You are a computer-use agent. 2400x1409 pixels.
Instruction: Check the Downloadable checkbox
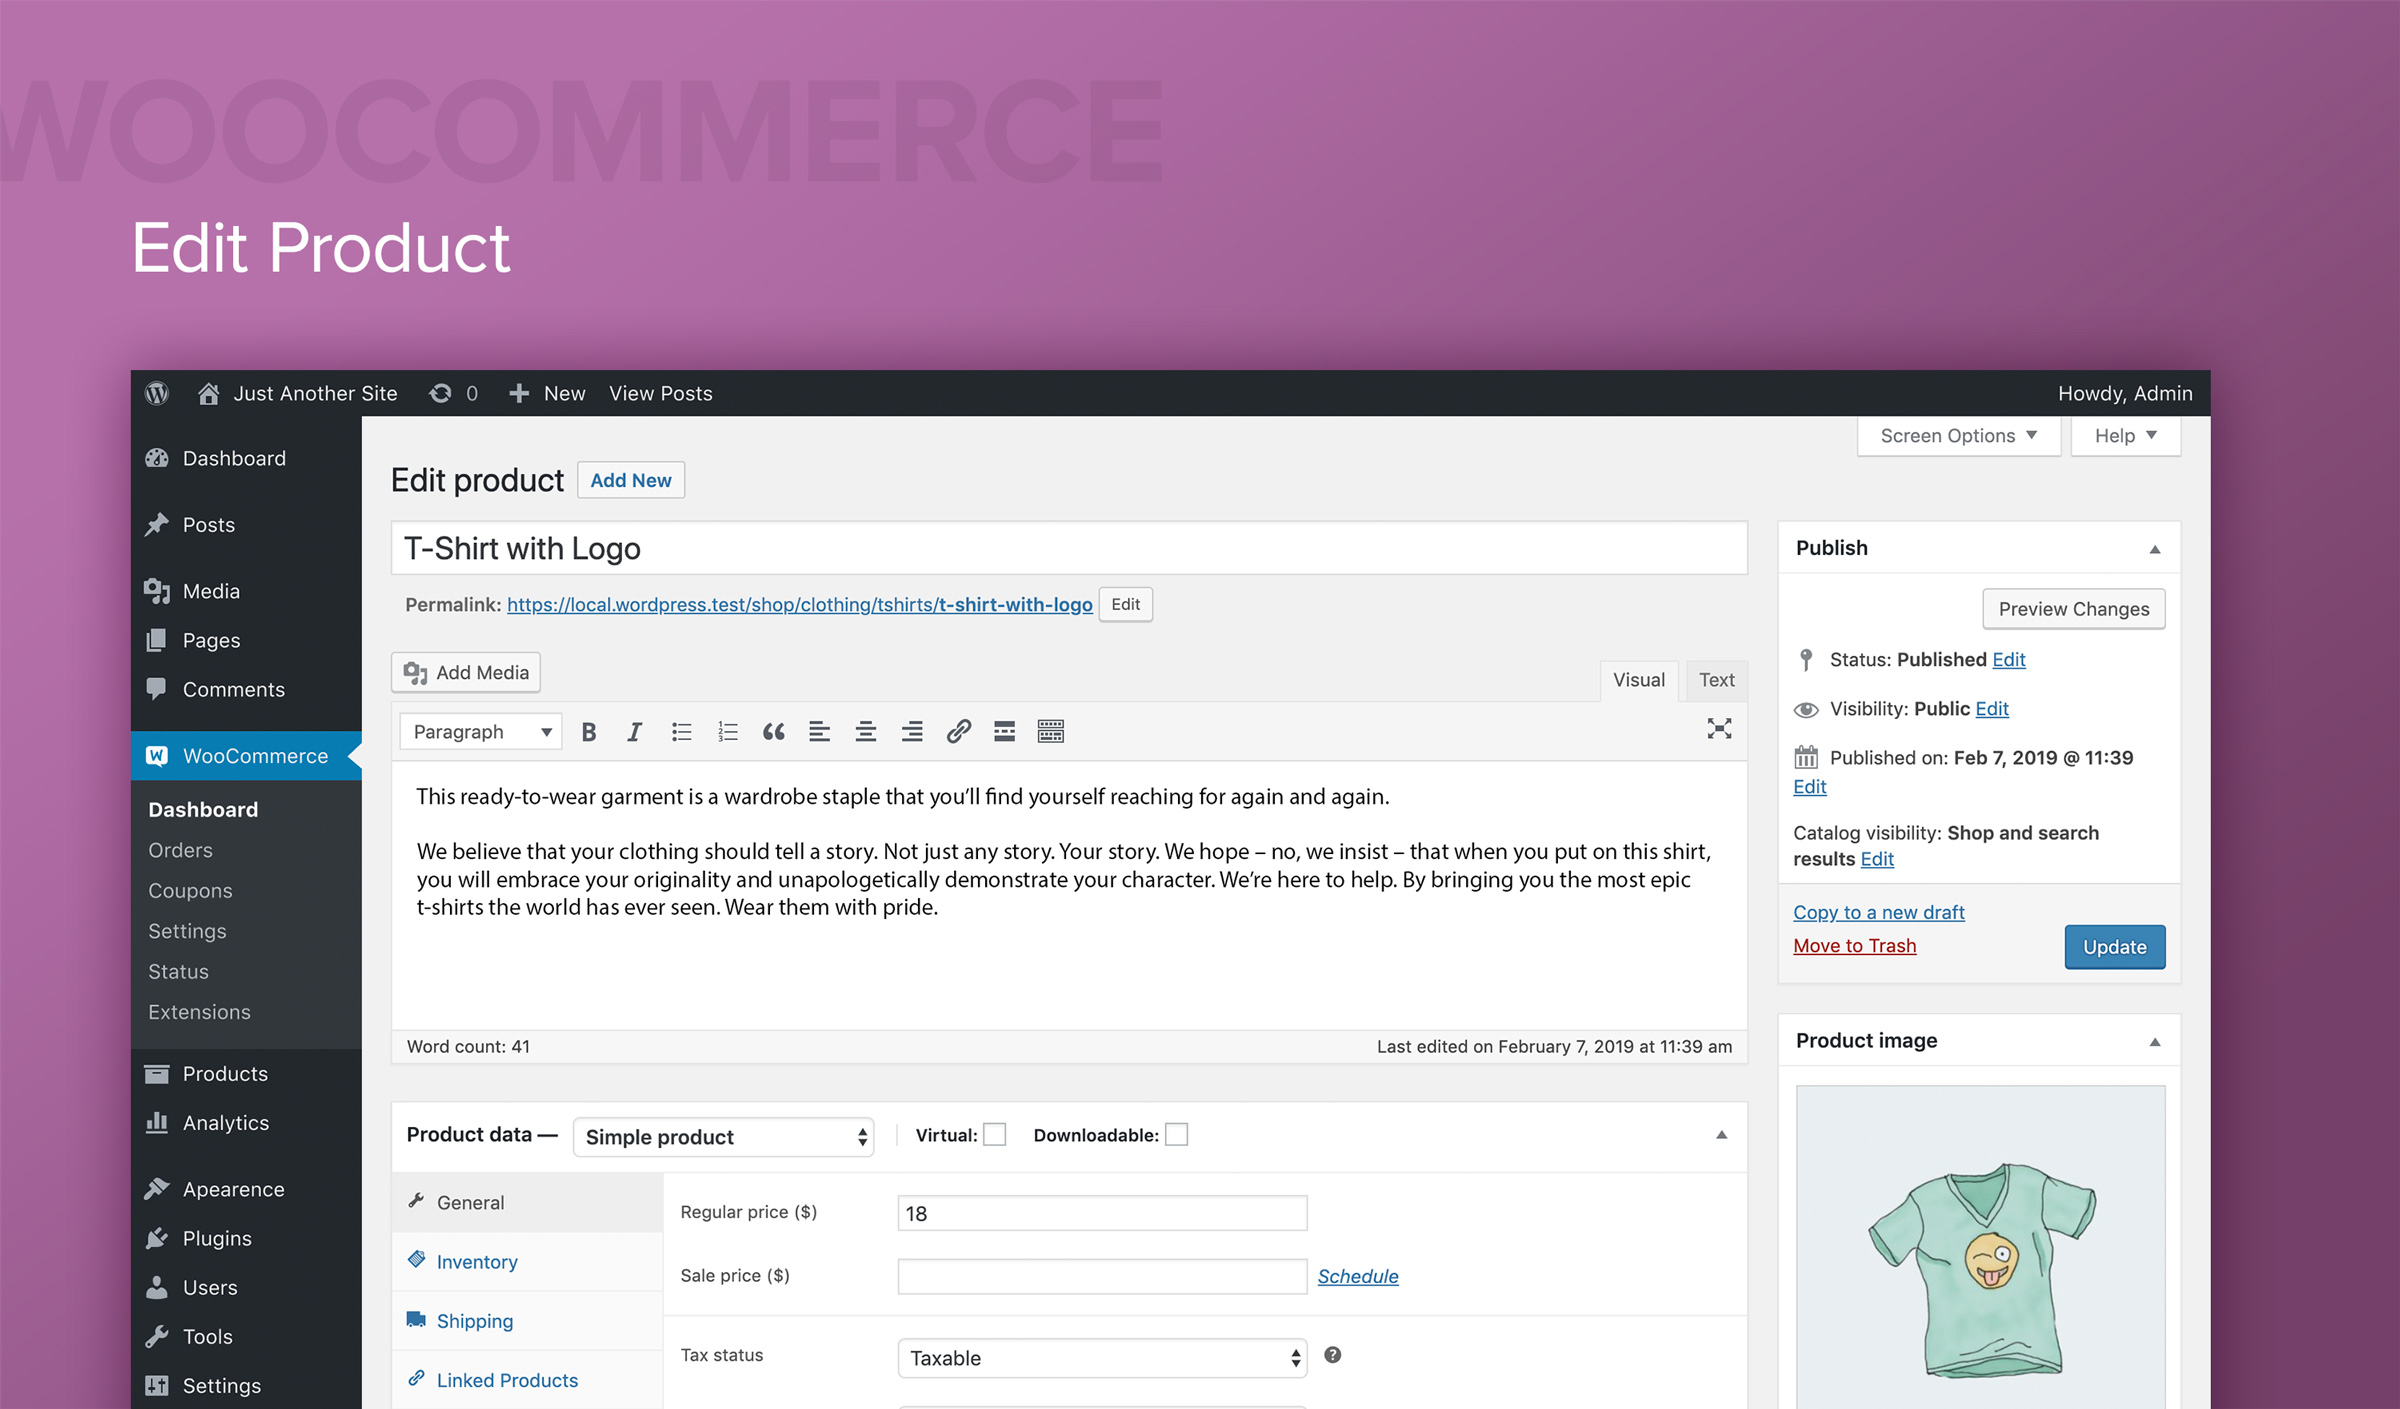point(1176,1135)
